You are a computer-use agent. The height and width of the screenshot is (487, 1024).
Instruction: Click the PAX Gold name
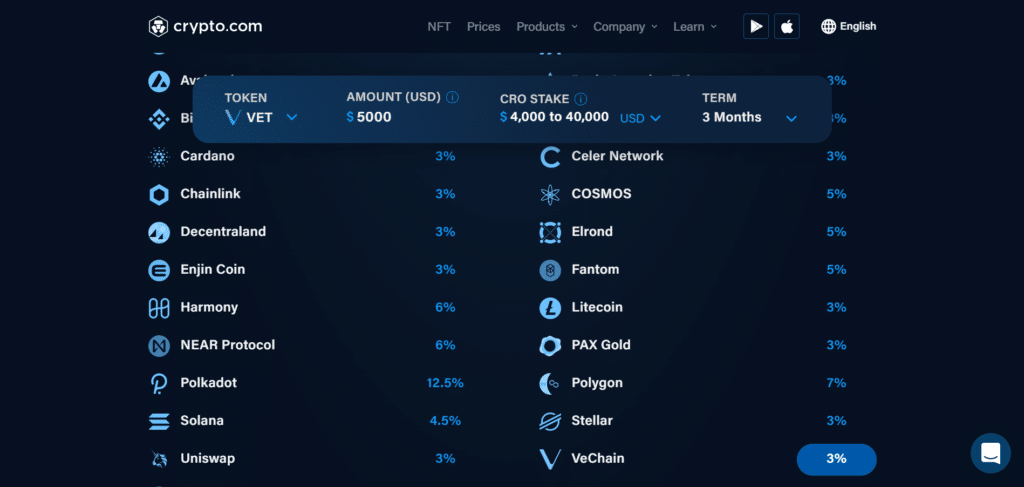[x=601, y=345]
